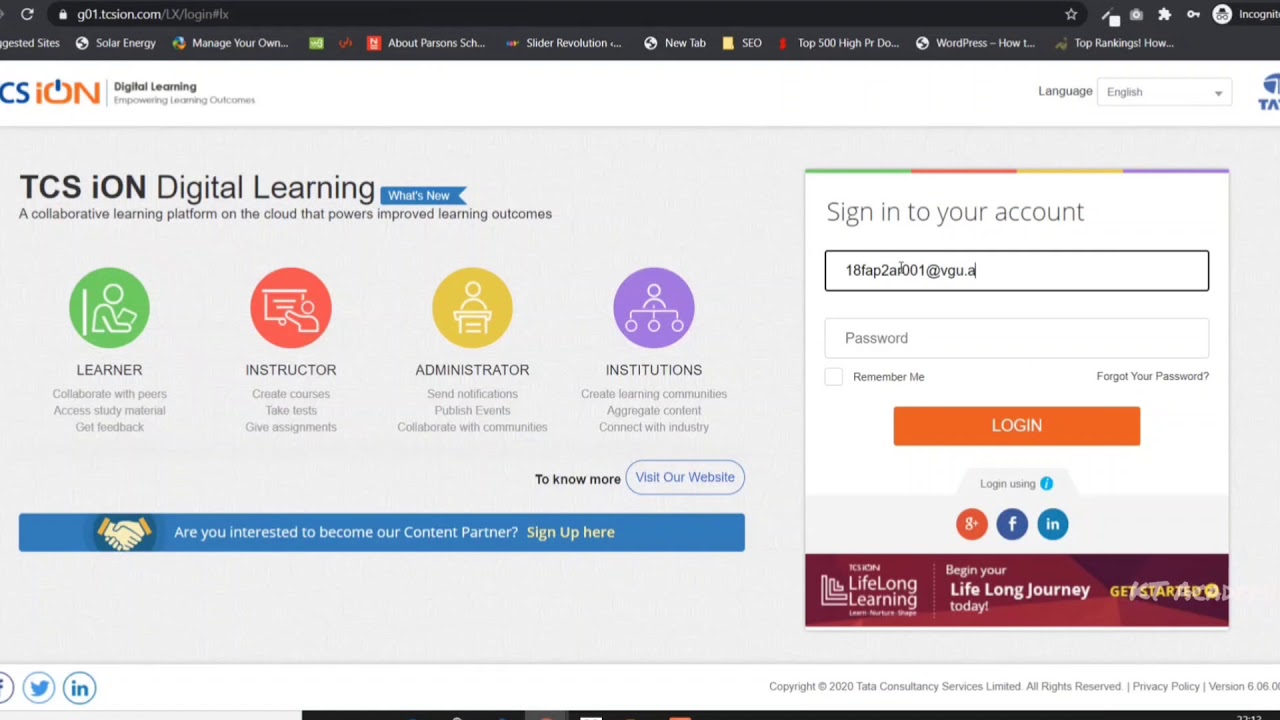Open LinkedIn page from footer icon
Viewport: 1280px width, 720px height.
pos(79,688)
